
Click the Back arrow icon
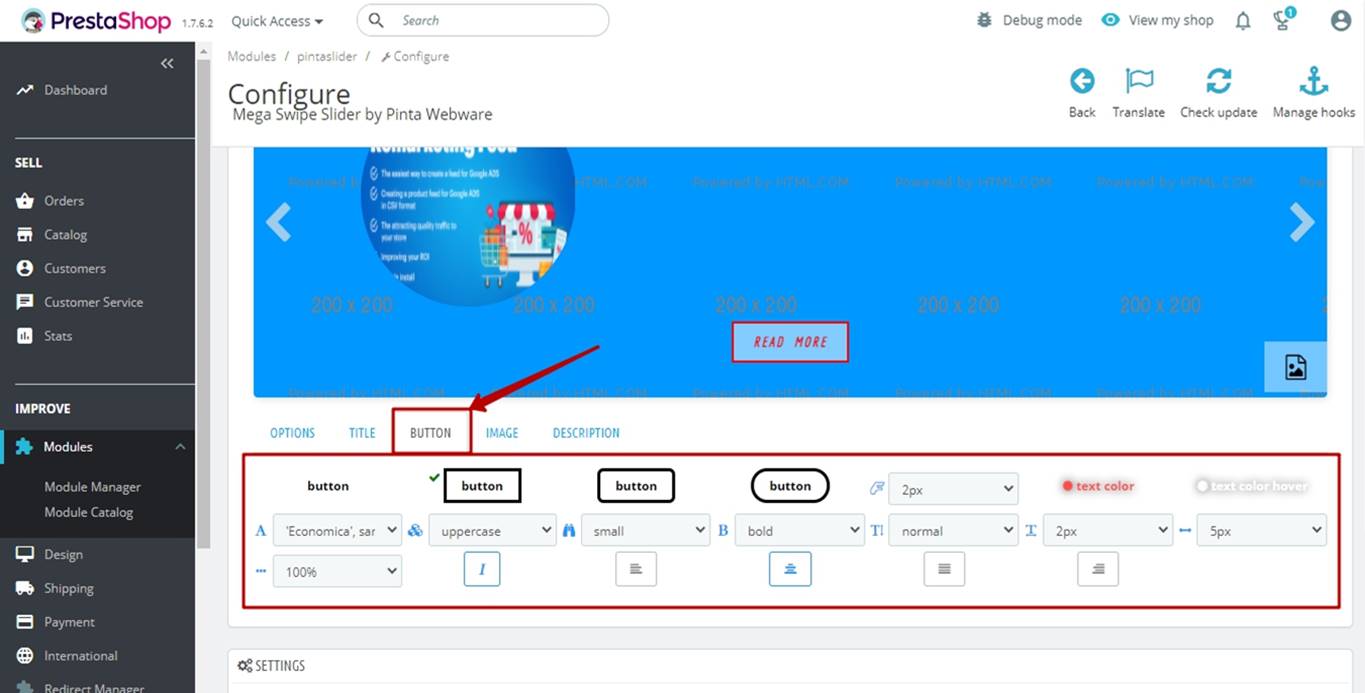[x=1082, y=81]
